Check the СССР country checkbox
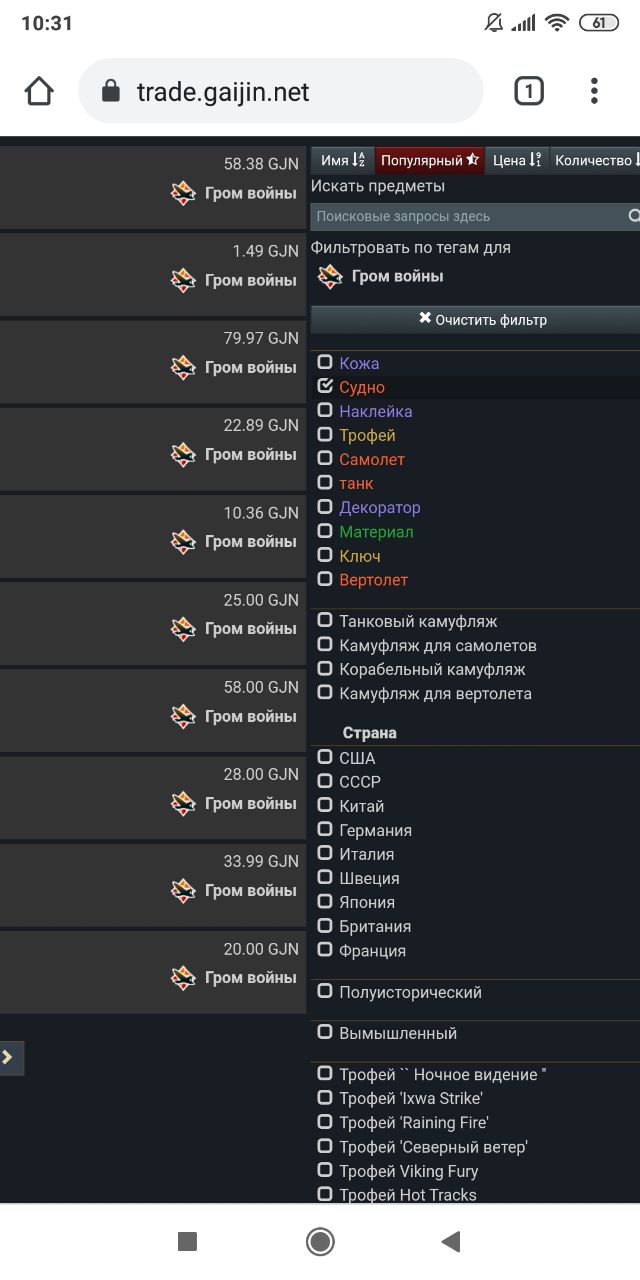640x1280 pixels. [325, 781]
